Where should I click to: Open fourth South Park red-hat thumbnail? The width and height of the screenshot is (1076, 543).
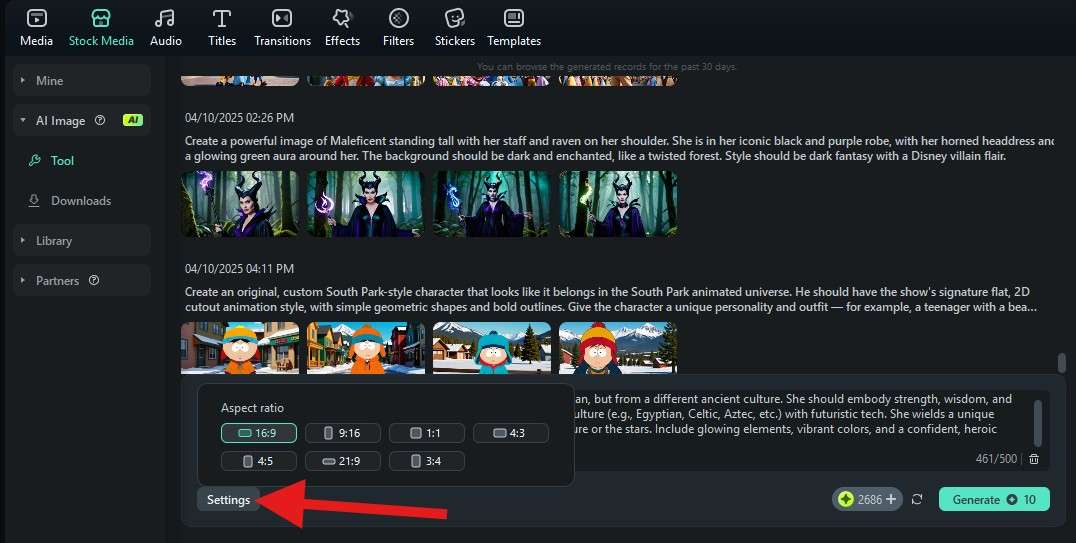pos(618,348)
